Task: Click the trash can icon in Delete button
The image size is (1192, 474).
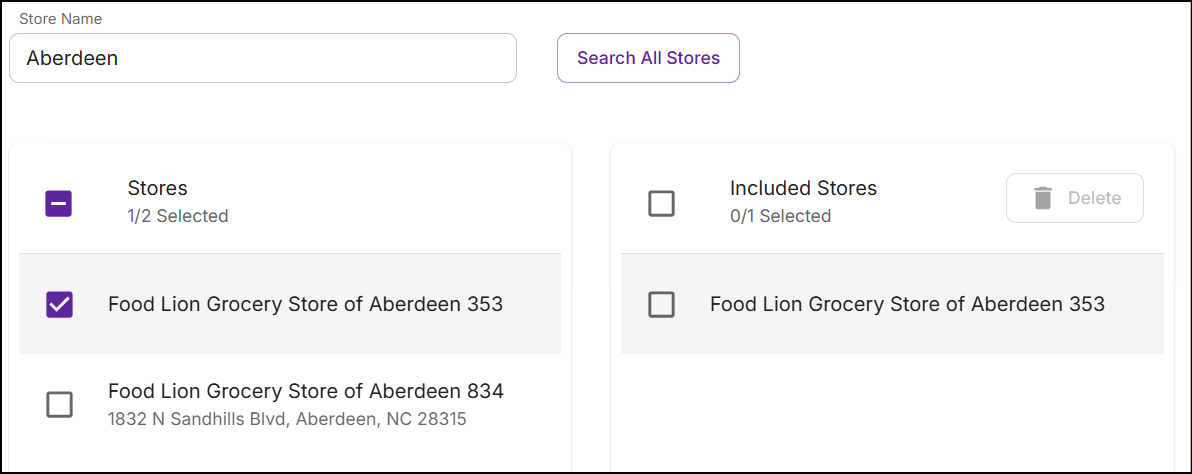Action: (1042, 198)
